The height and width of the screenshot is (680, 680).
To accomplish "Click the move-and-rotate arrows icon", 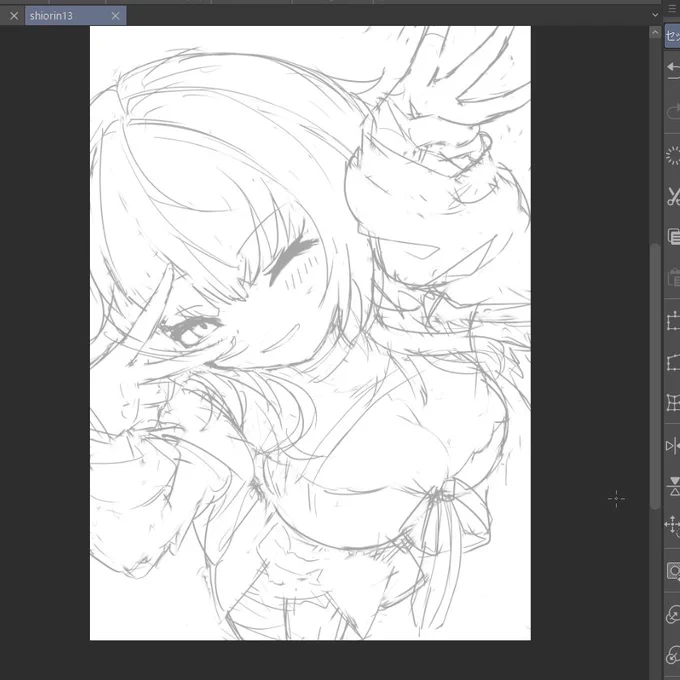I will [x=673, y=526].
